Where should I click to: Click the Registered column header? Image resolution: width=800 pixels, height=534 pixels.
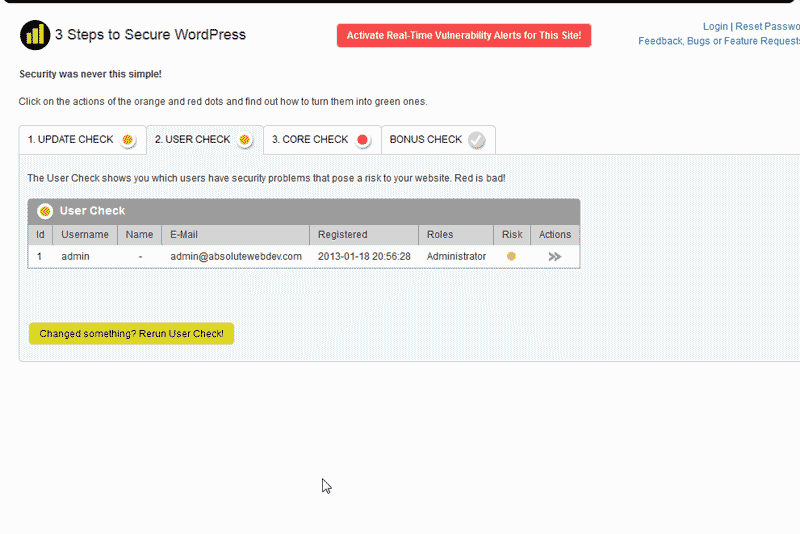coord(343,235)
